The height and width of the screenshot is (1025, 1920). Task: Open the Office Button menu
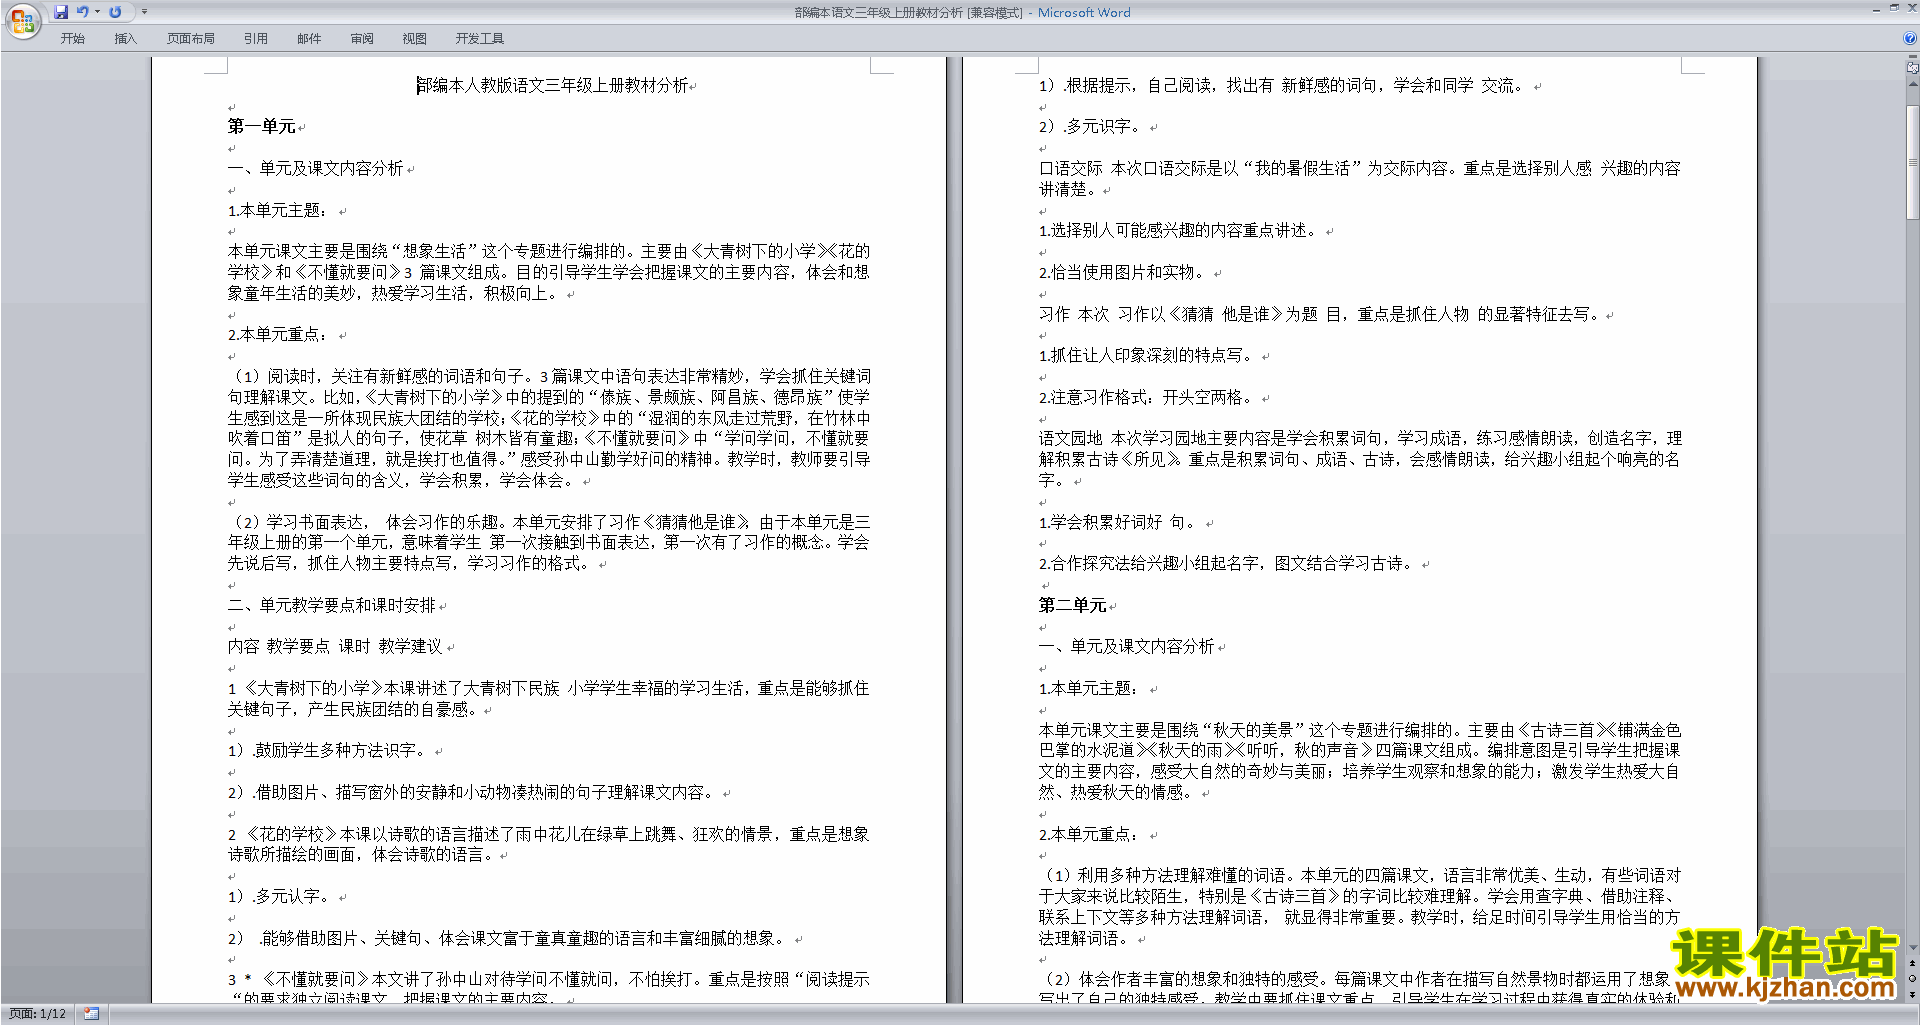point(22,21)
